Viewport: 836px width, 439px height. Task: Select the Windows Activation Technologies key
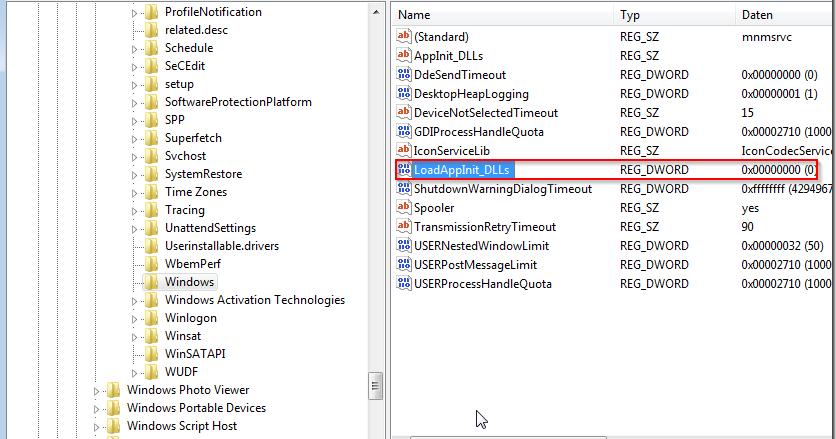pos(254,300)
